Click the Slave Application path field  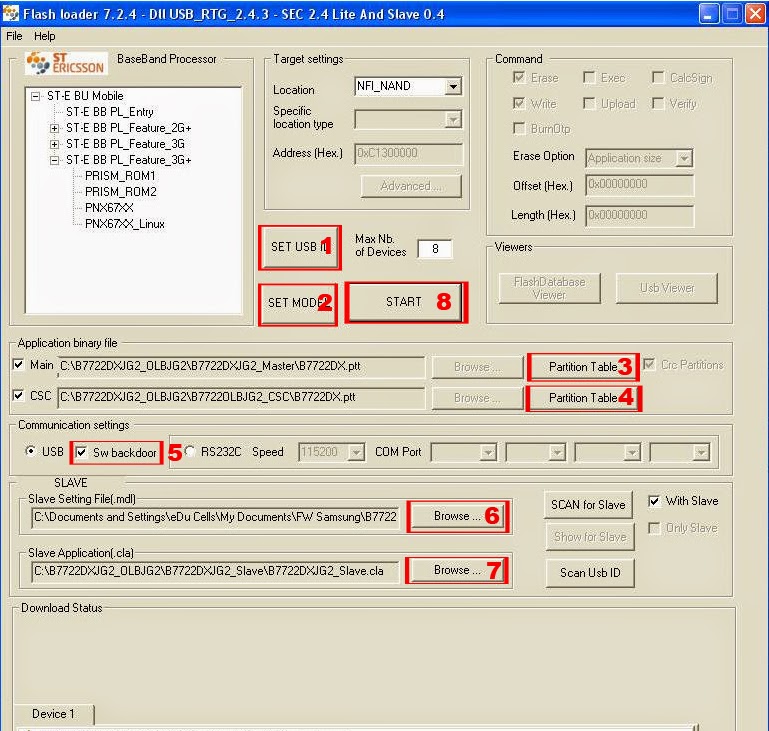click(215, 572)
